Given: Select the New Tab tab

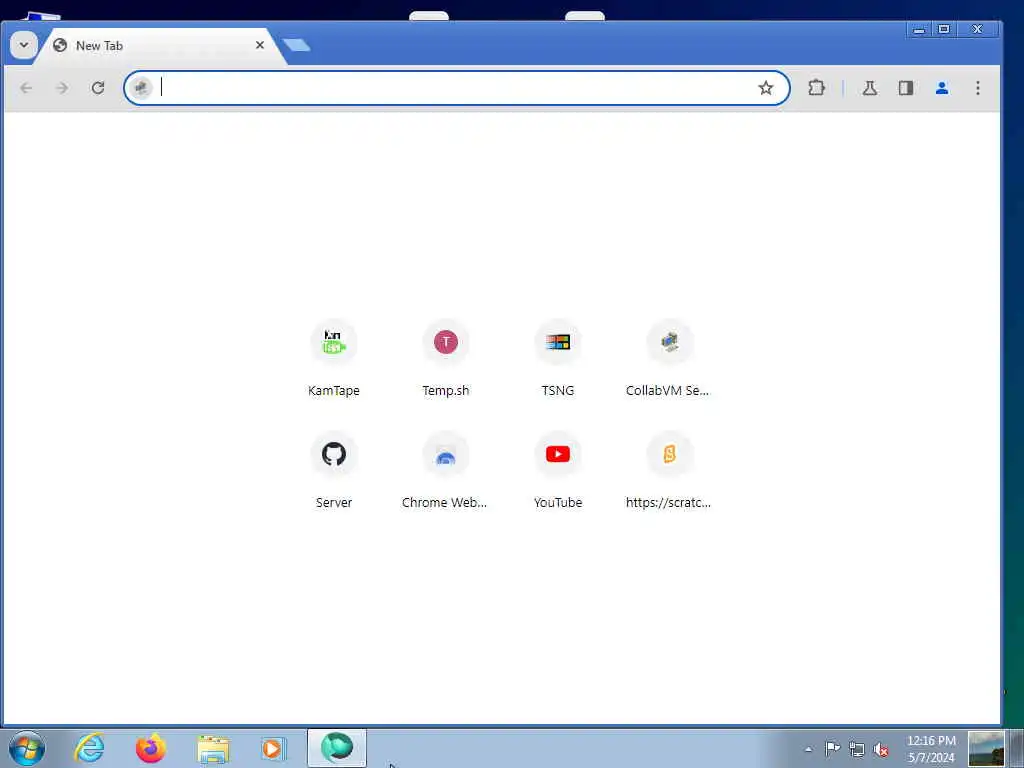Looking at the screenshot, I should coord(160,46).
